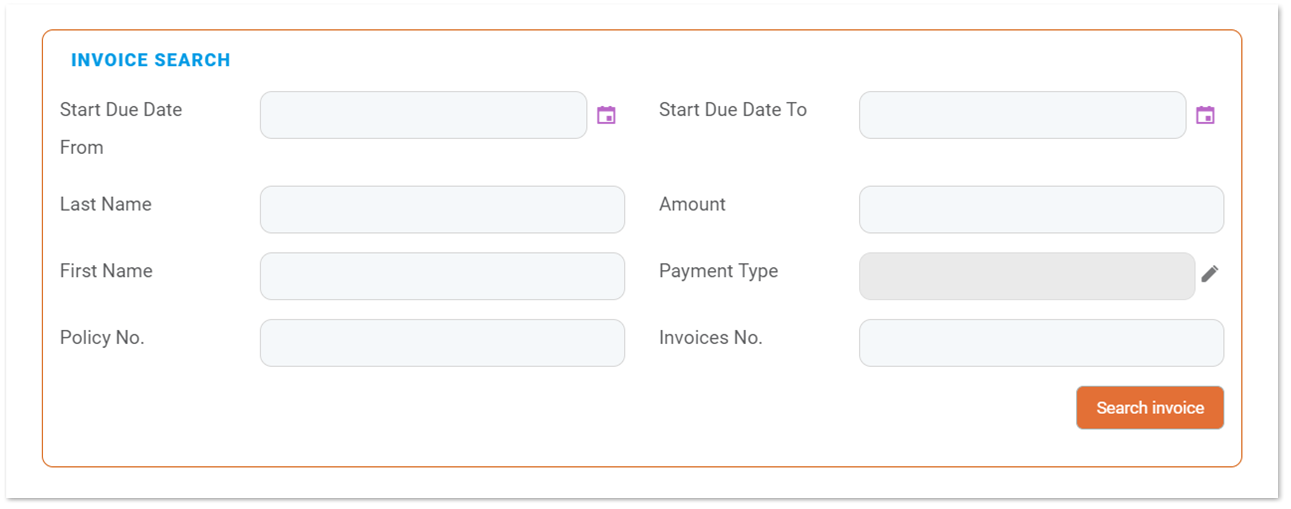Click the Payment Type pencil edit icon

(x=1210, y=274)
